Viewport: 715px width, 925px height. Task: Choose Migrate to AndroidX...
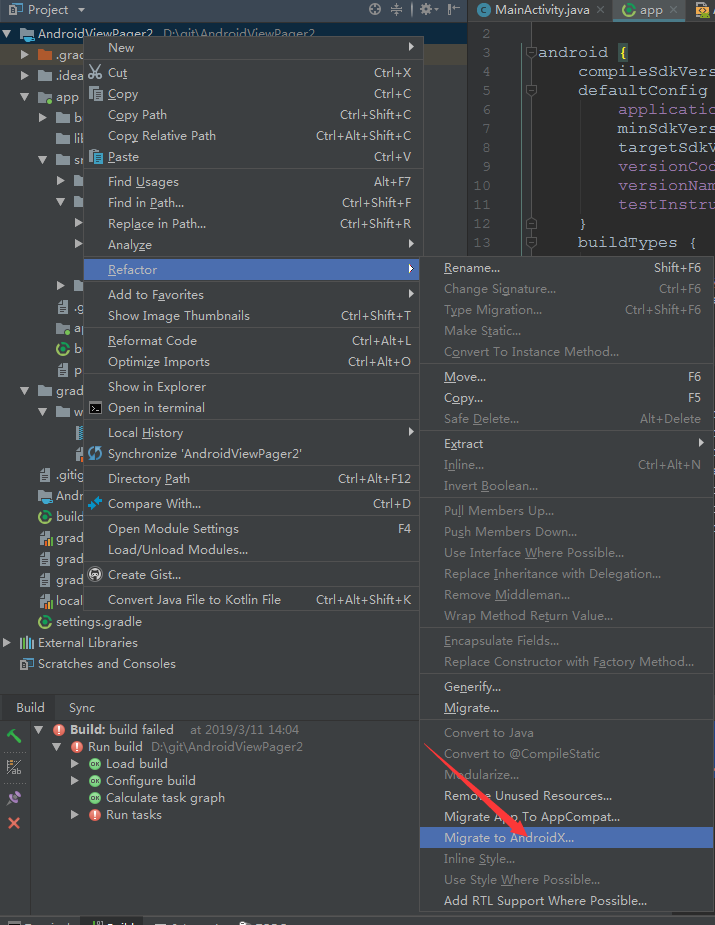click(567, 838)
